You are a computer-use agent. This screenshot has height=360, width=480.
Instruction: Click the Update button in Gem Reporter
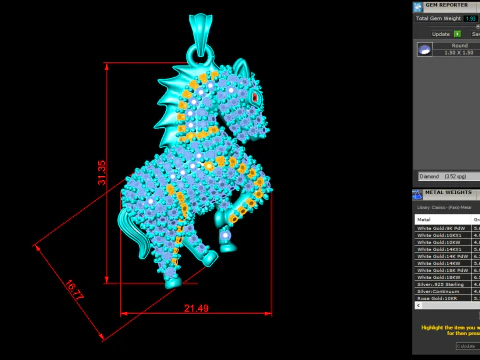441,34
